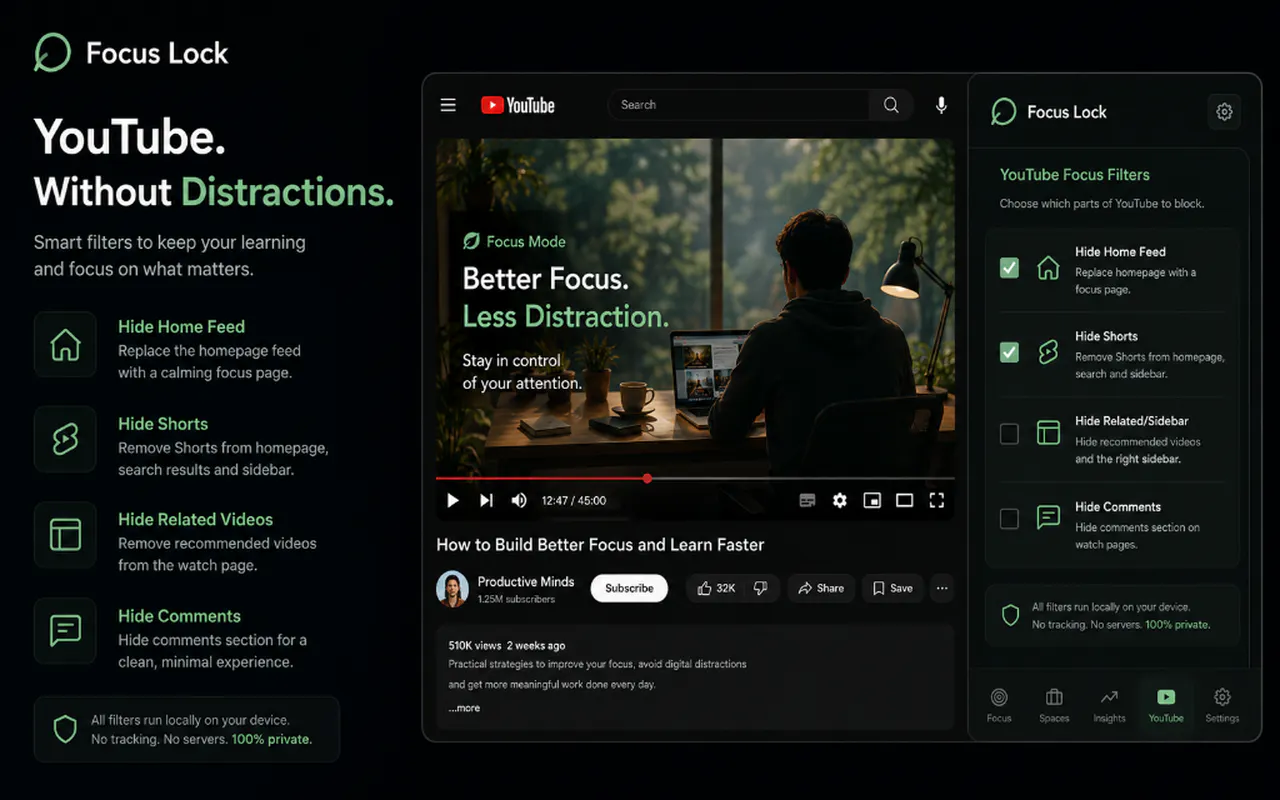
Task: Subscribe to Productive Minds
Action: pos(629,588)
